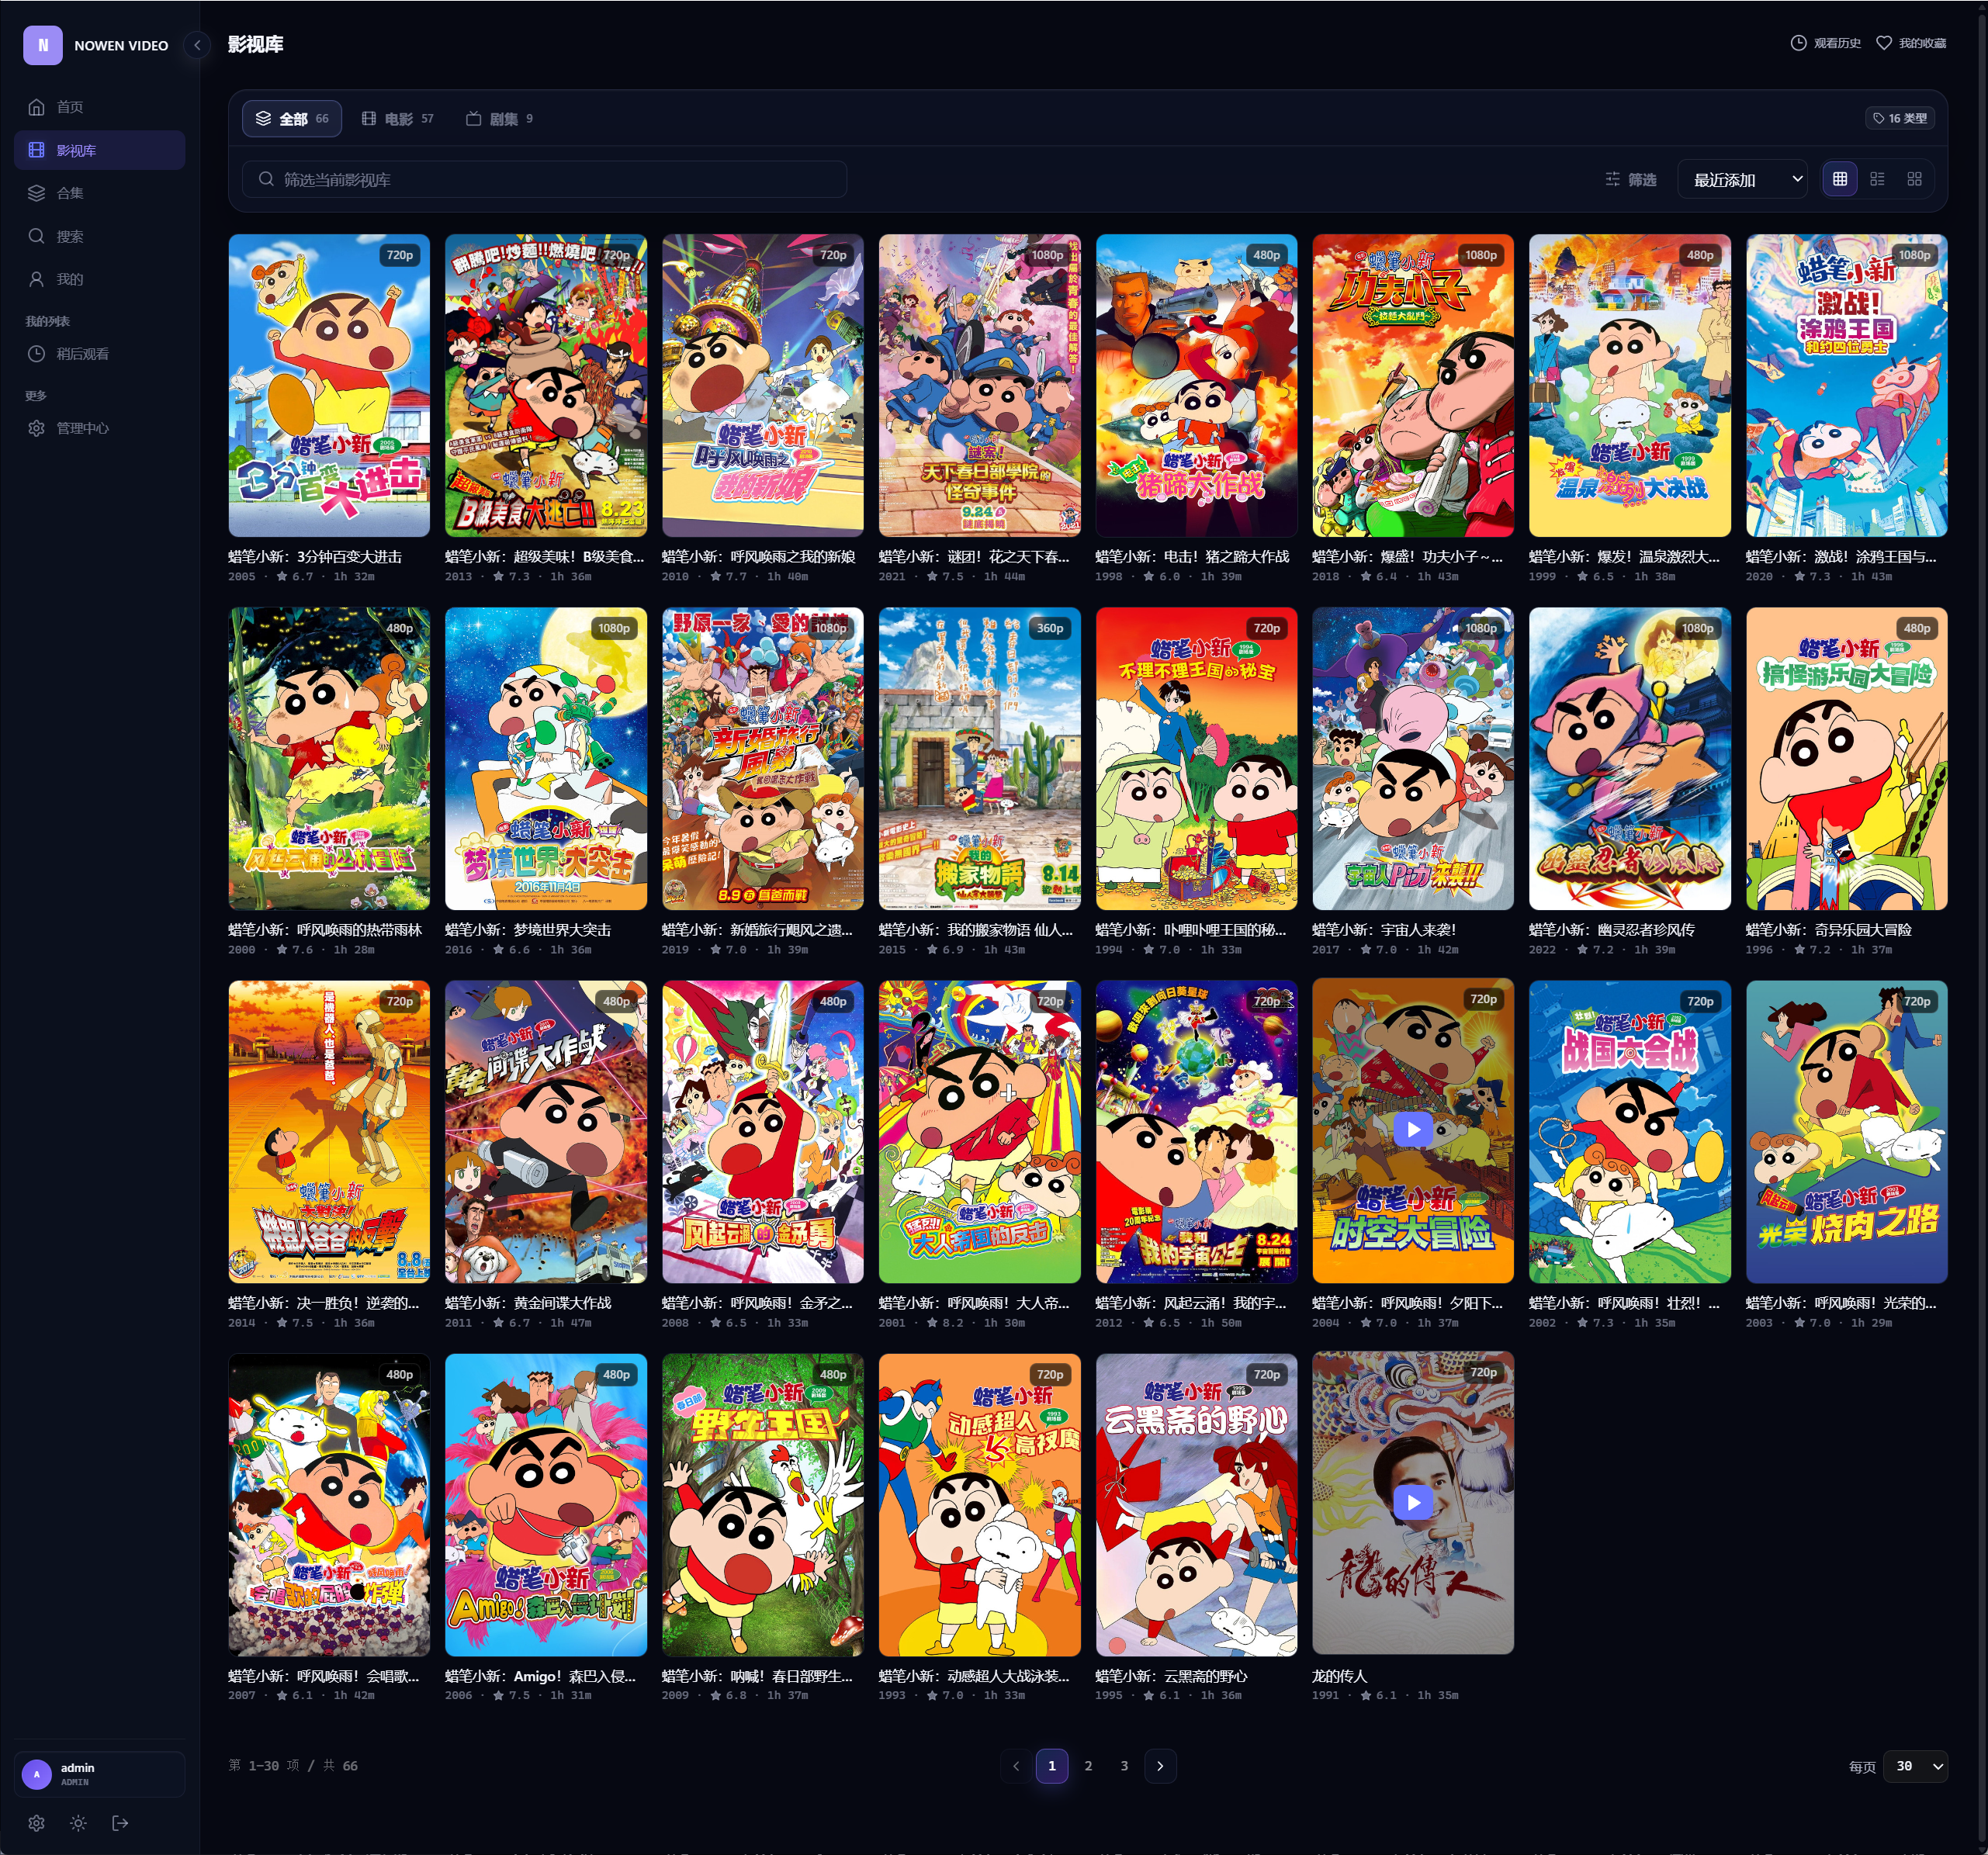Click the logout icon
Image resolution: width=1988 pixels, height=1855 pixels.
click(x=120, y=1823)
